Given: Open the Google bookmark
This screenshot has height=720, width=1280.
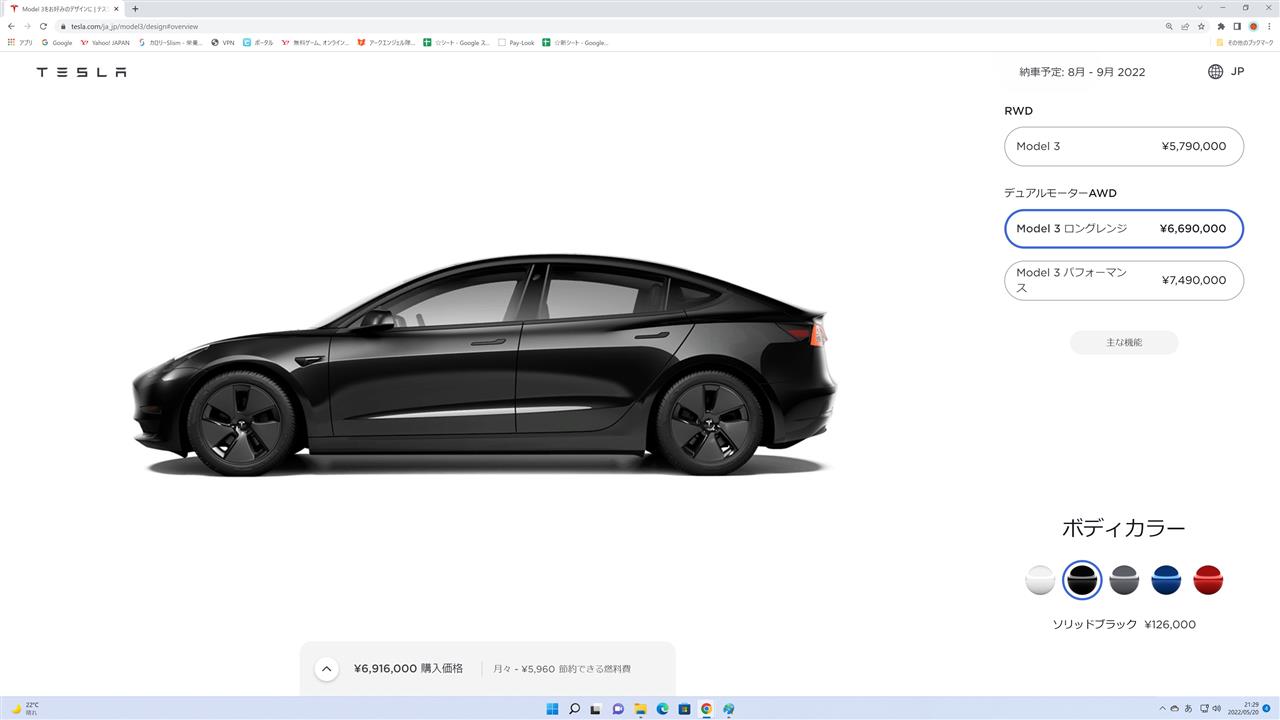Looking at the screenshot, I should [x=57, y=43].
